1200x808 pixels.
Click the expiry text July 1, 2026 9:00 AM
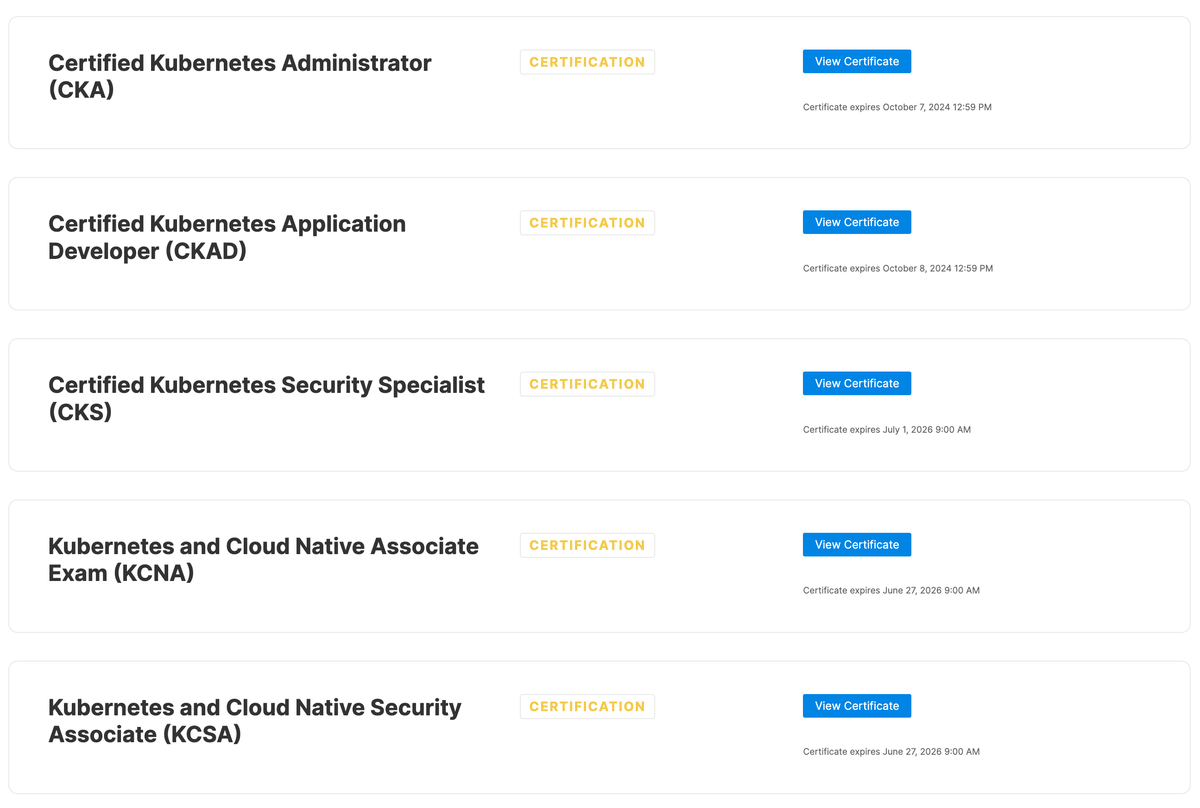pos(927,430)
